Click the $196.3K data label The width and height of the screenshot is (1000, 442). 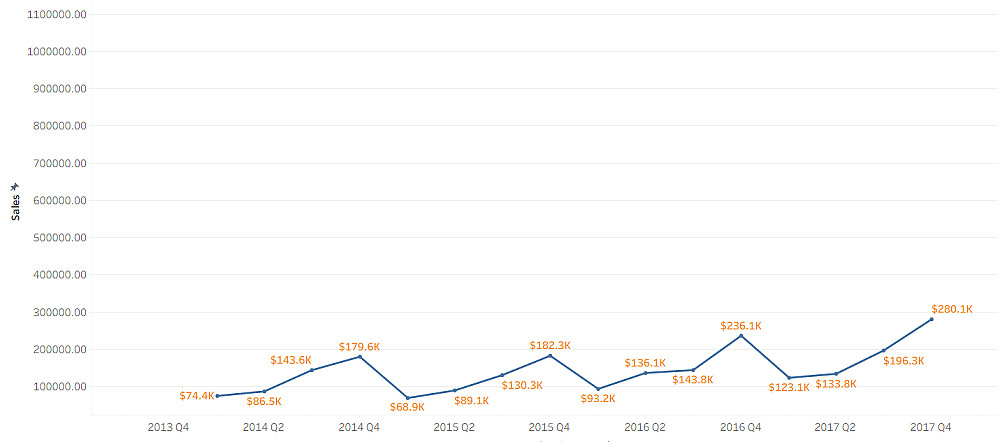tap(904, 361)
